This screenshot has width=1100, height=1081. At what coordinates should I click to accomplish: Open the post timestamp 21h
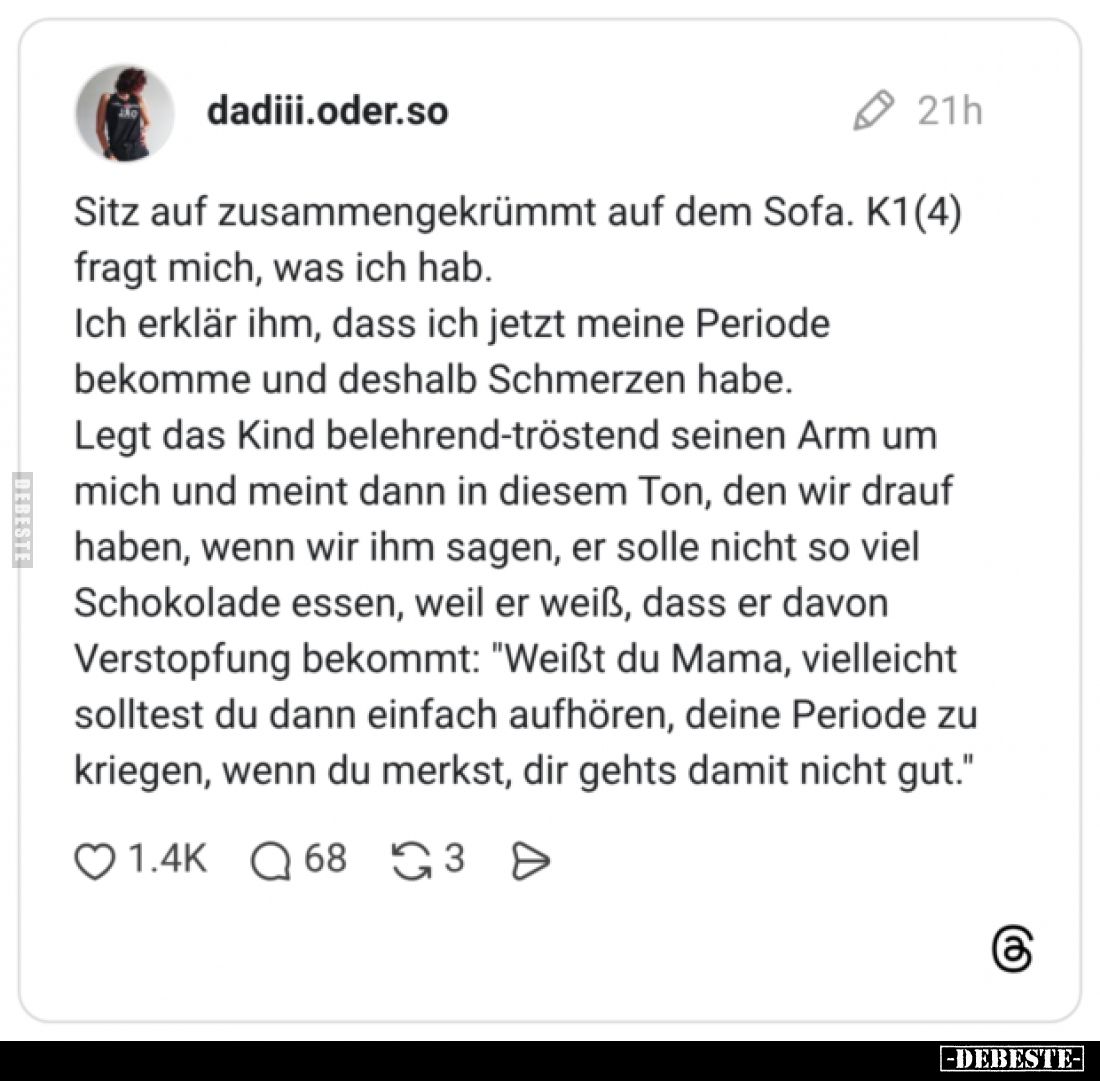(x=948, y=112)
